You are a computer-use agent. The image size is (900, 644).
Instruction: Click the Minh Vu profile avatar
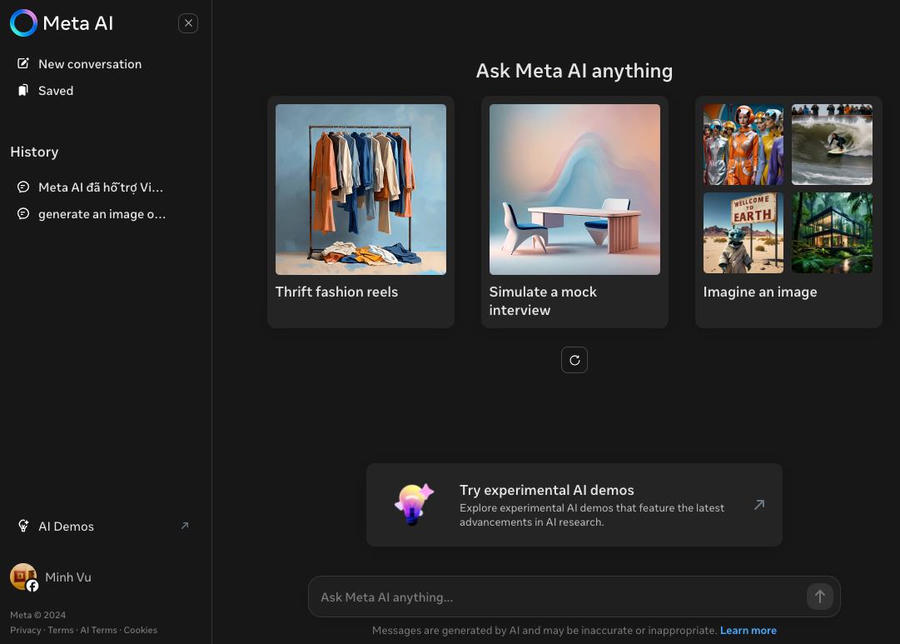point(24,577)
